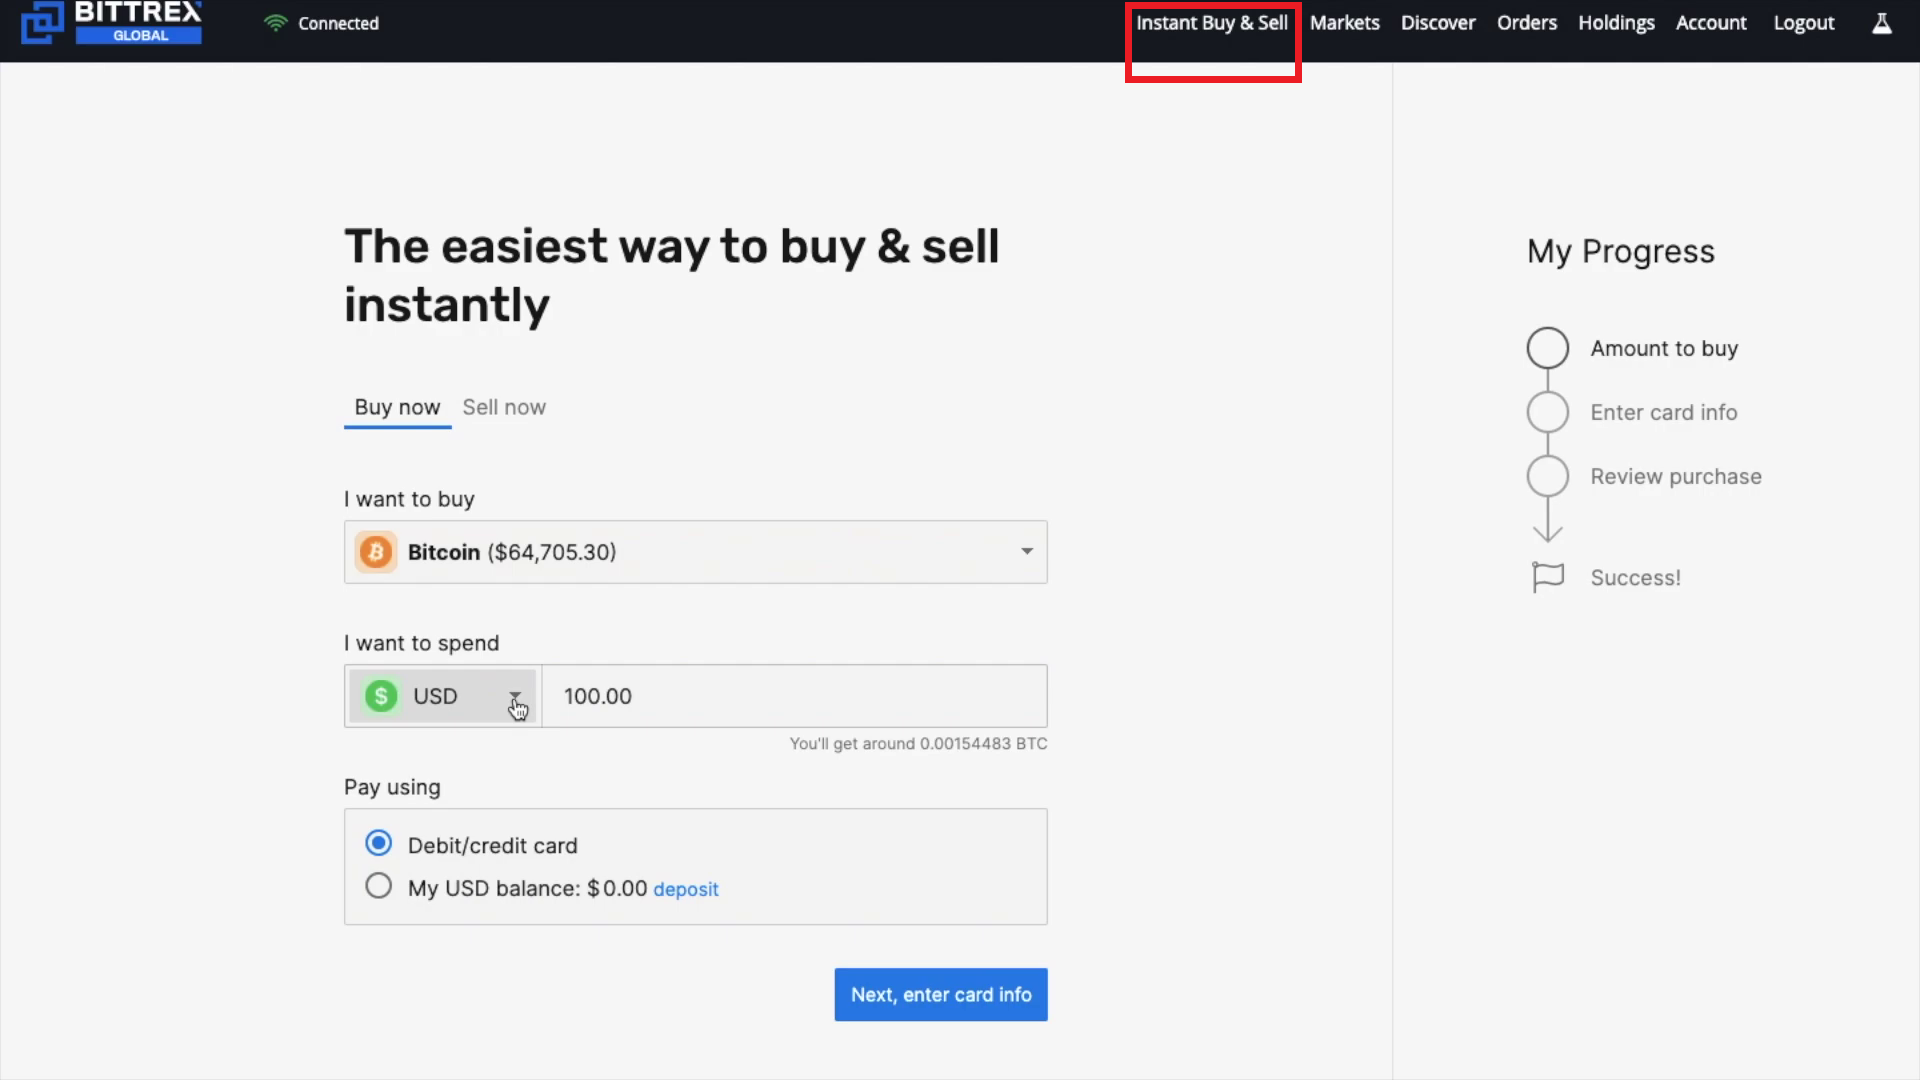Select Debit/credit card payment option

point(378,844)
